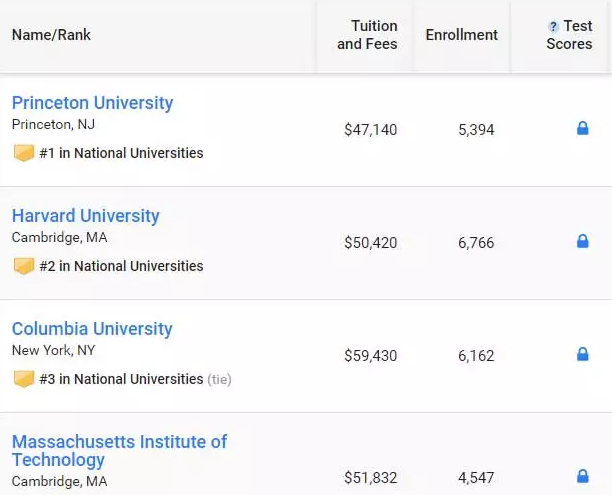Click Columbia's test scores lock icon
The image size is (612, 495).
tap(583, 354)
